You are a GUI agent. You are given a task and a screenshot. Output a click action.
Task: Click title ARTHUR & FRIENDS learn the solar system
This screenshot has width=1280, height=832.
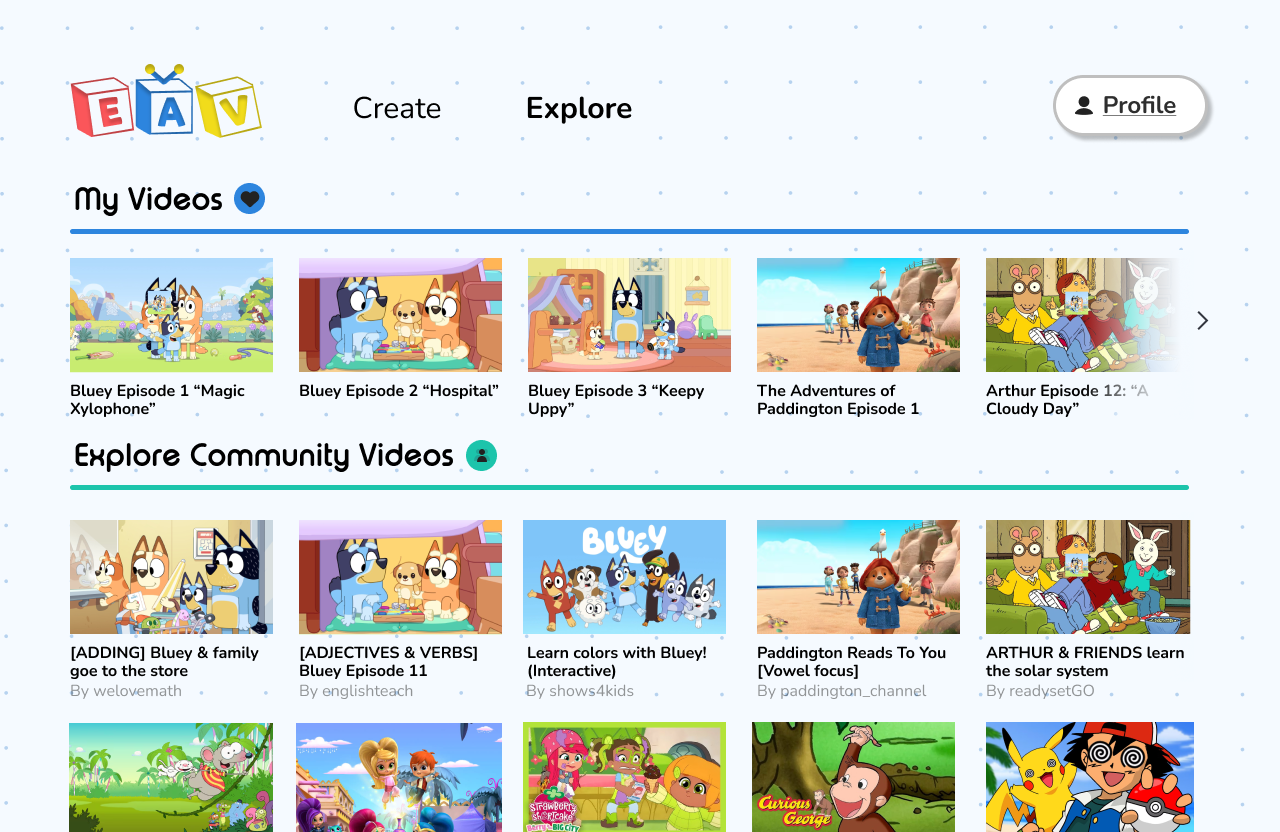tap(1085, 662)
